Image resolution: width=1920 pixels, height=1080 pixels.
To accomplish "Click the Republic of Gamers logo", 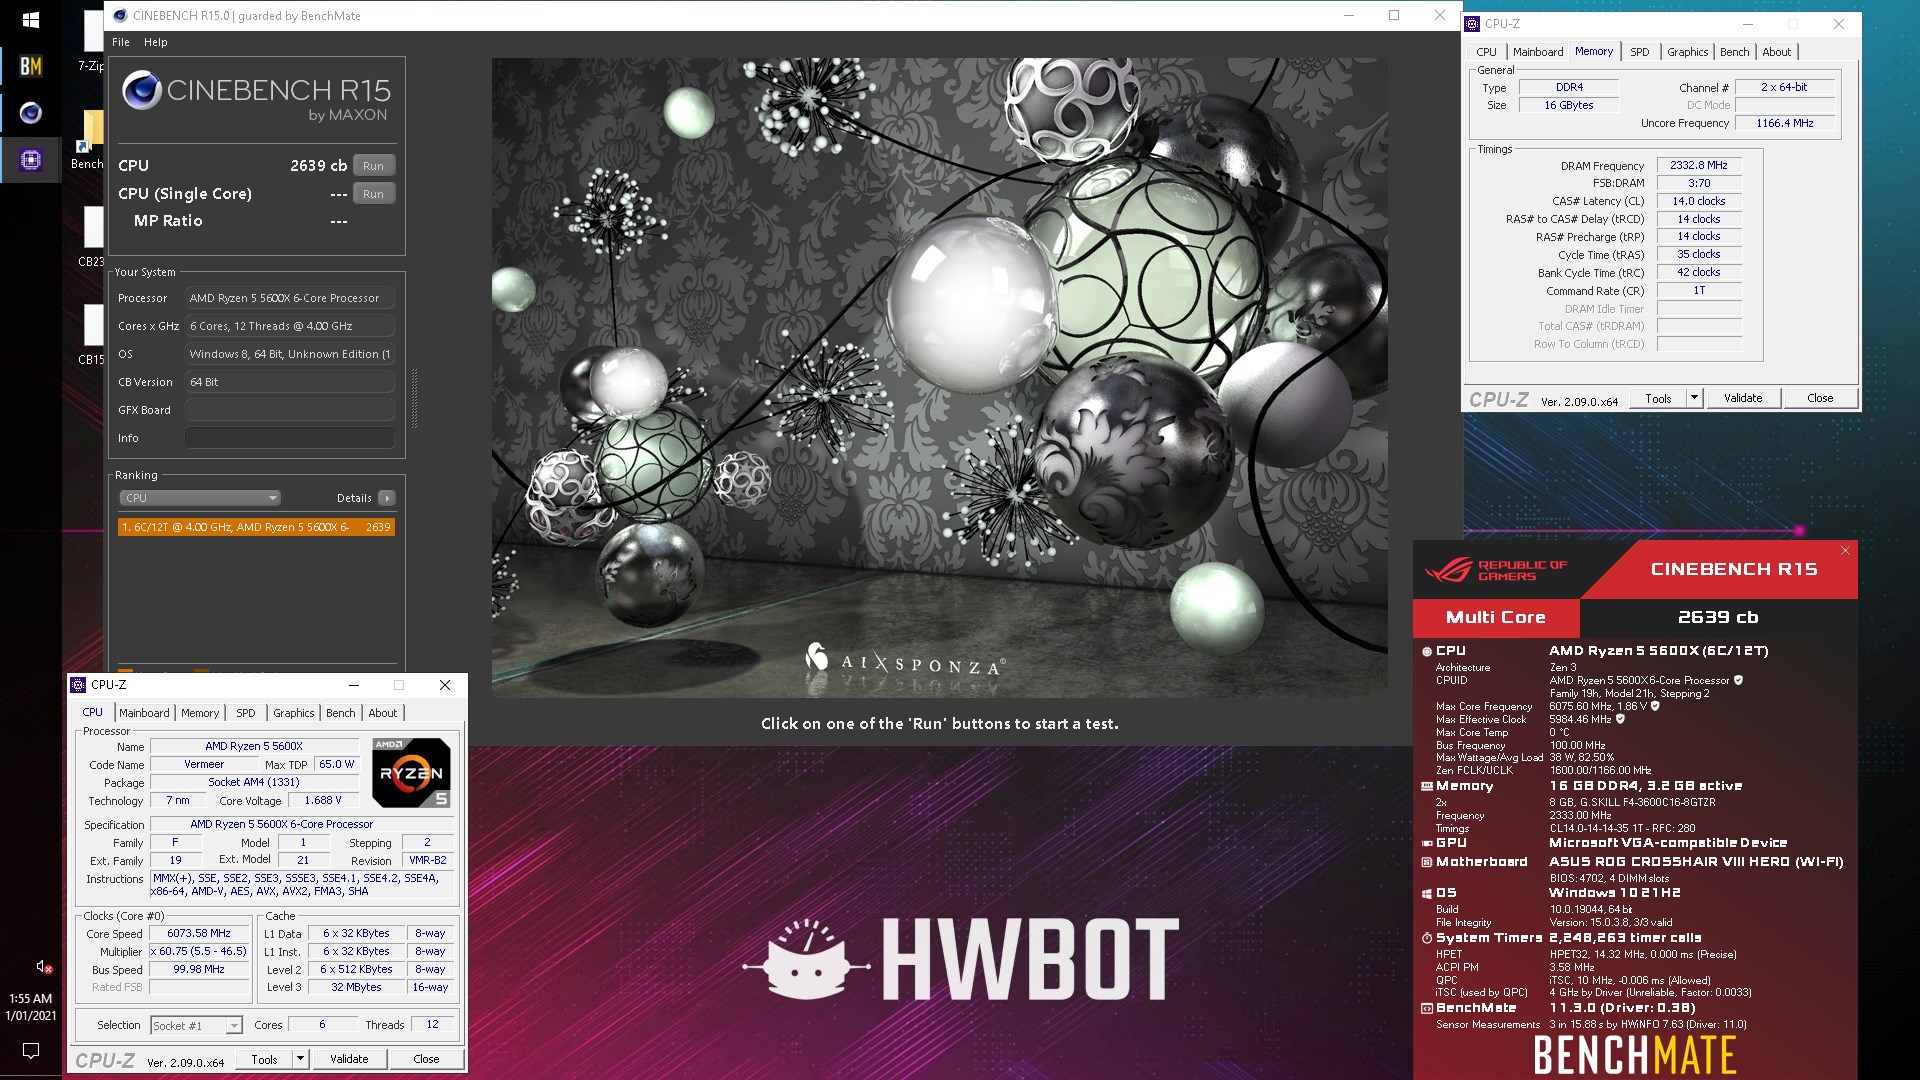I will click(1495, 570).
